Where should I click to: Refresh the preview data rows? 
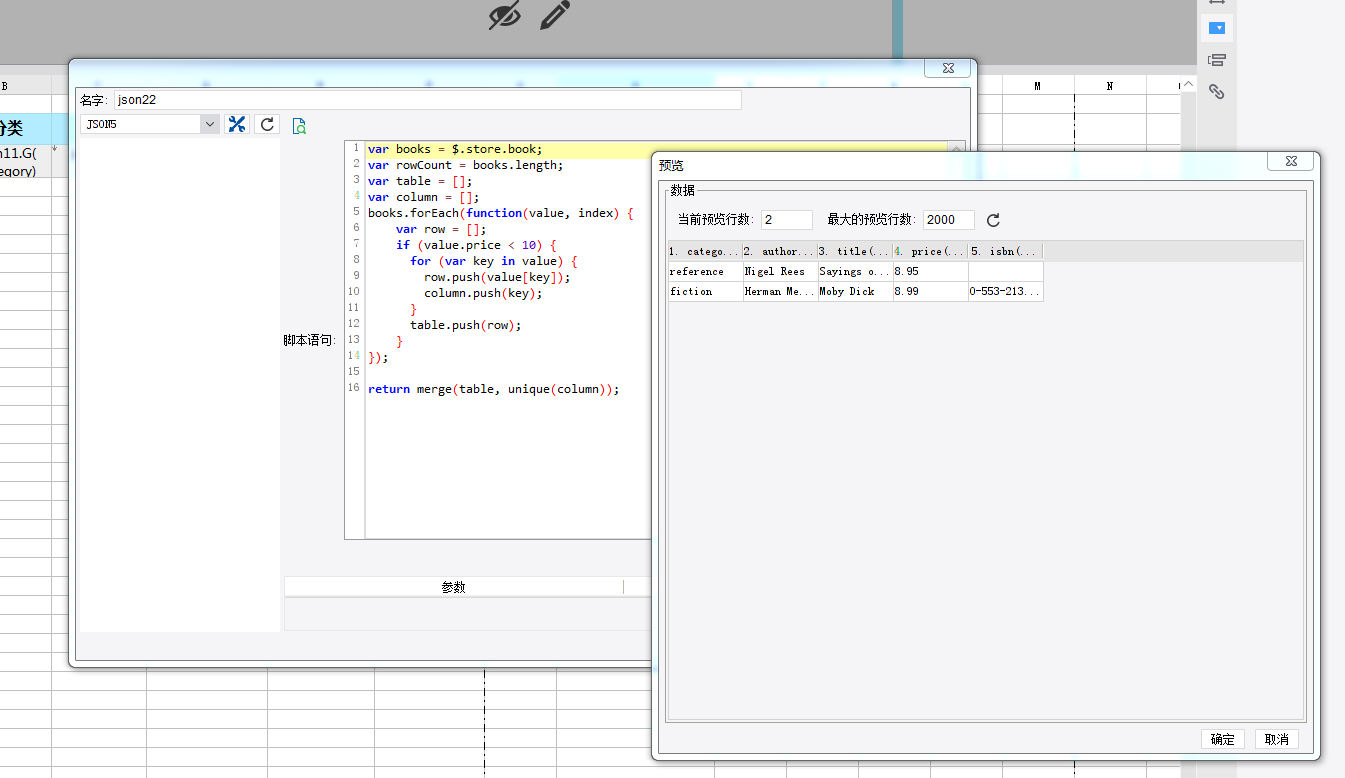point(993,220)
